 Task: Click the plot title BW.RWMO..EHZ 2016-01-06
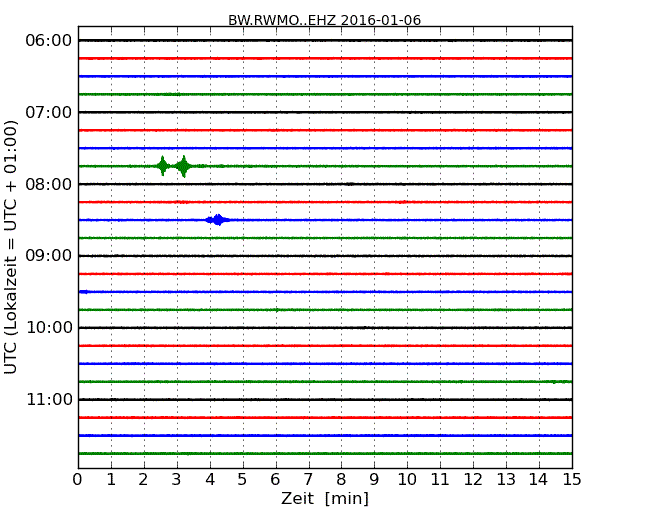[325, 20]
